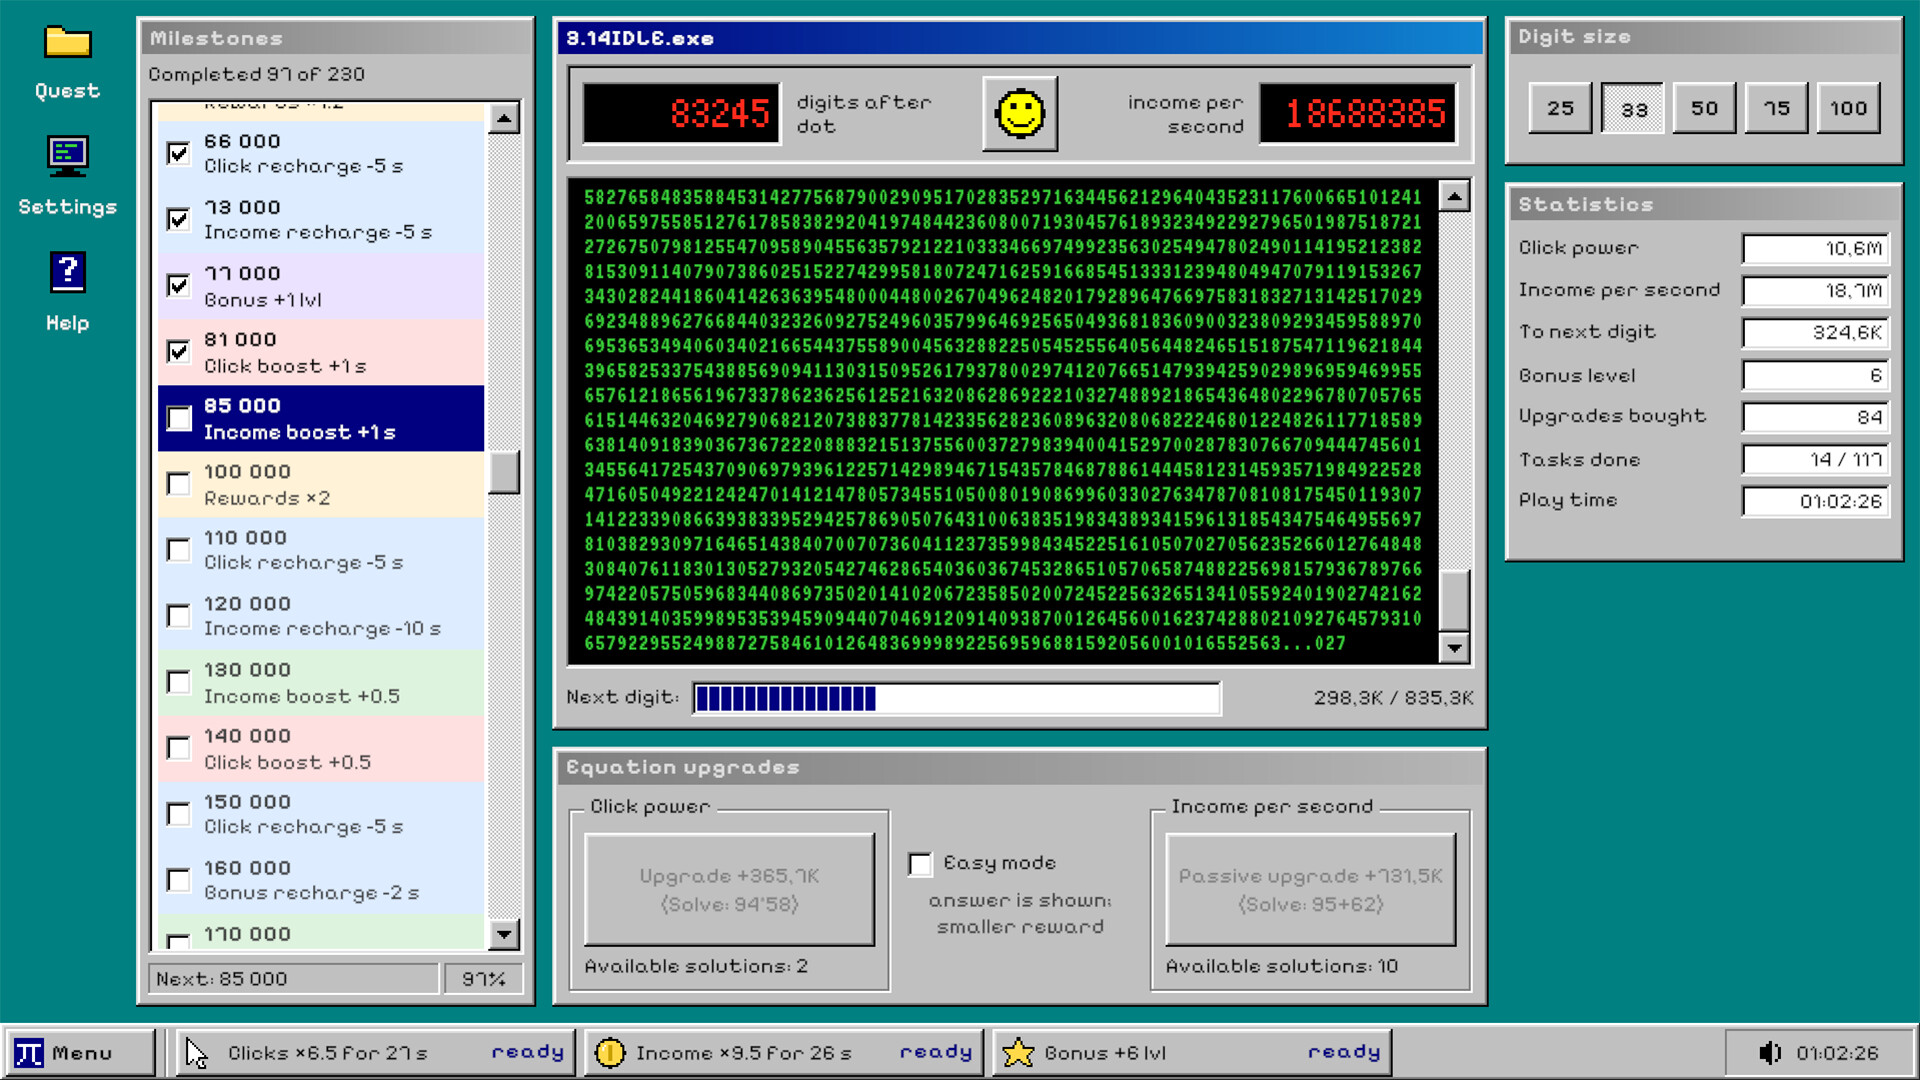Click the Milestones scrollbar thumb
This screenshot has width=1920, height=1080.
[x=504, y=472]
